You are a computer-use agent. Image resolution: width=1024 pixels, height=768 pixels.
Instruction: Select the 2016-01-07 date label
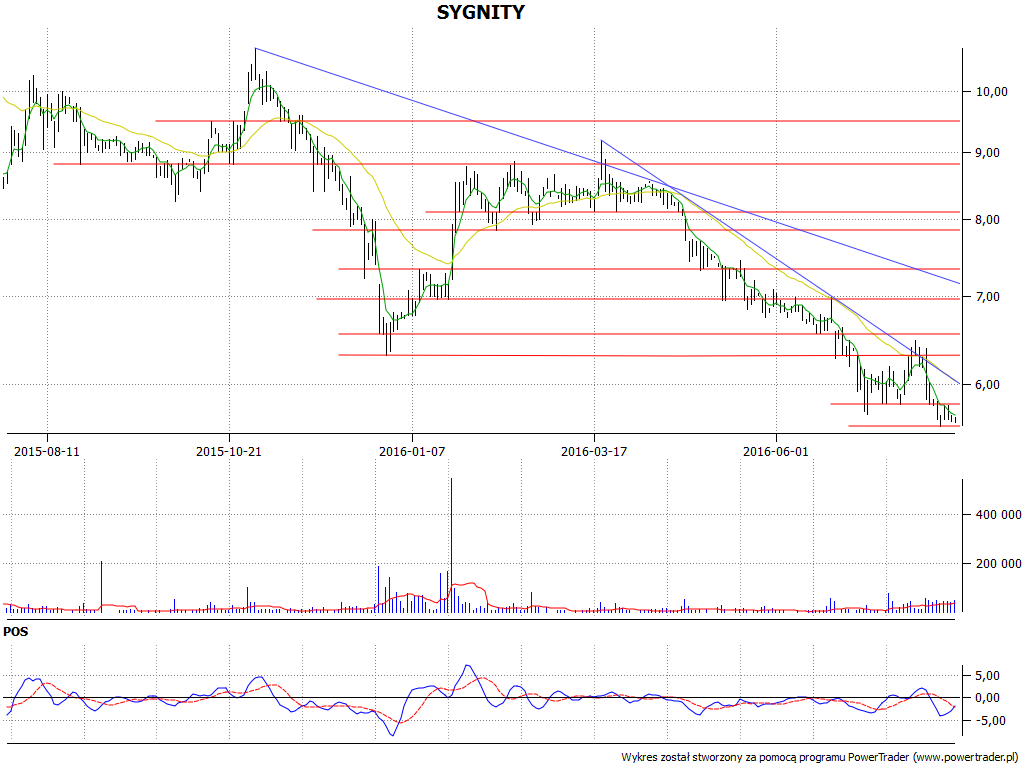point(411,451)
